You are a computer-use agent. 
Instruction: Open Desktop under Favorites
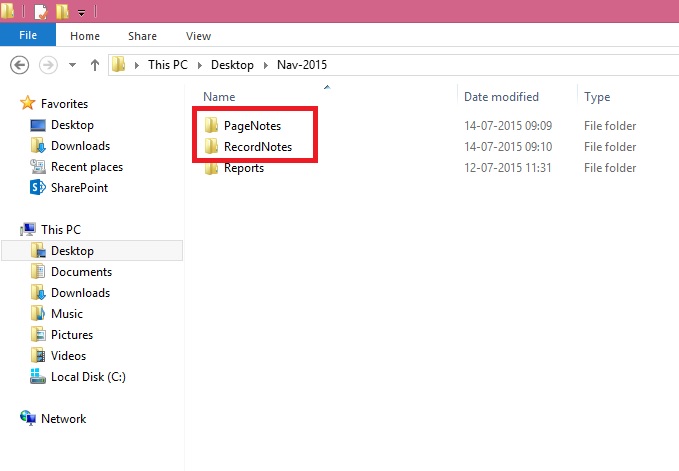point(72,125)
